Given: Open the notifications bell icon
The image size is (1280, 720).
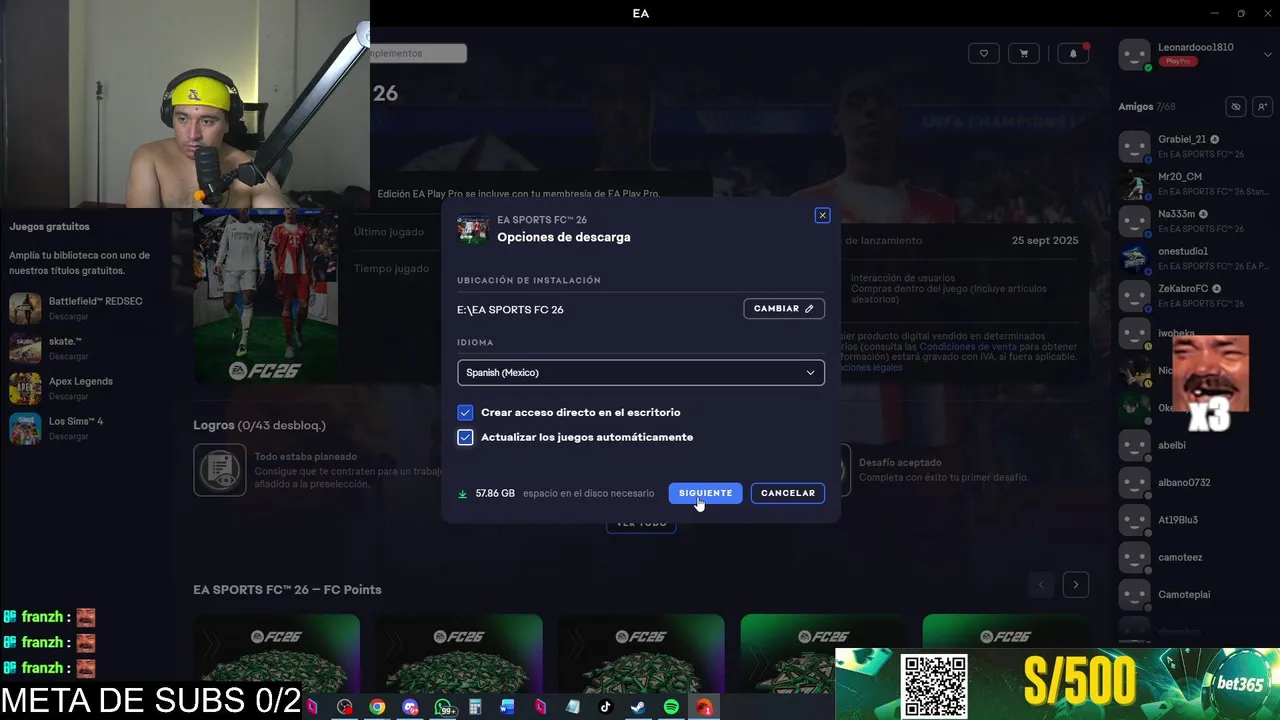Looking at the screenshot, I should [x=1073, y=53].
